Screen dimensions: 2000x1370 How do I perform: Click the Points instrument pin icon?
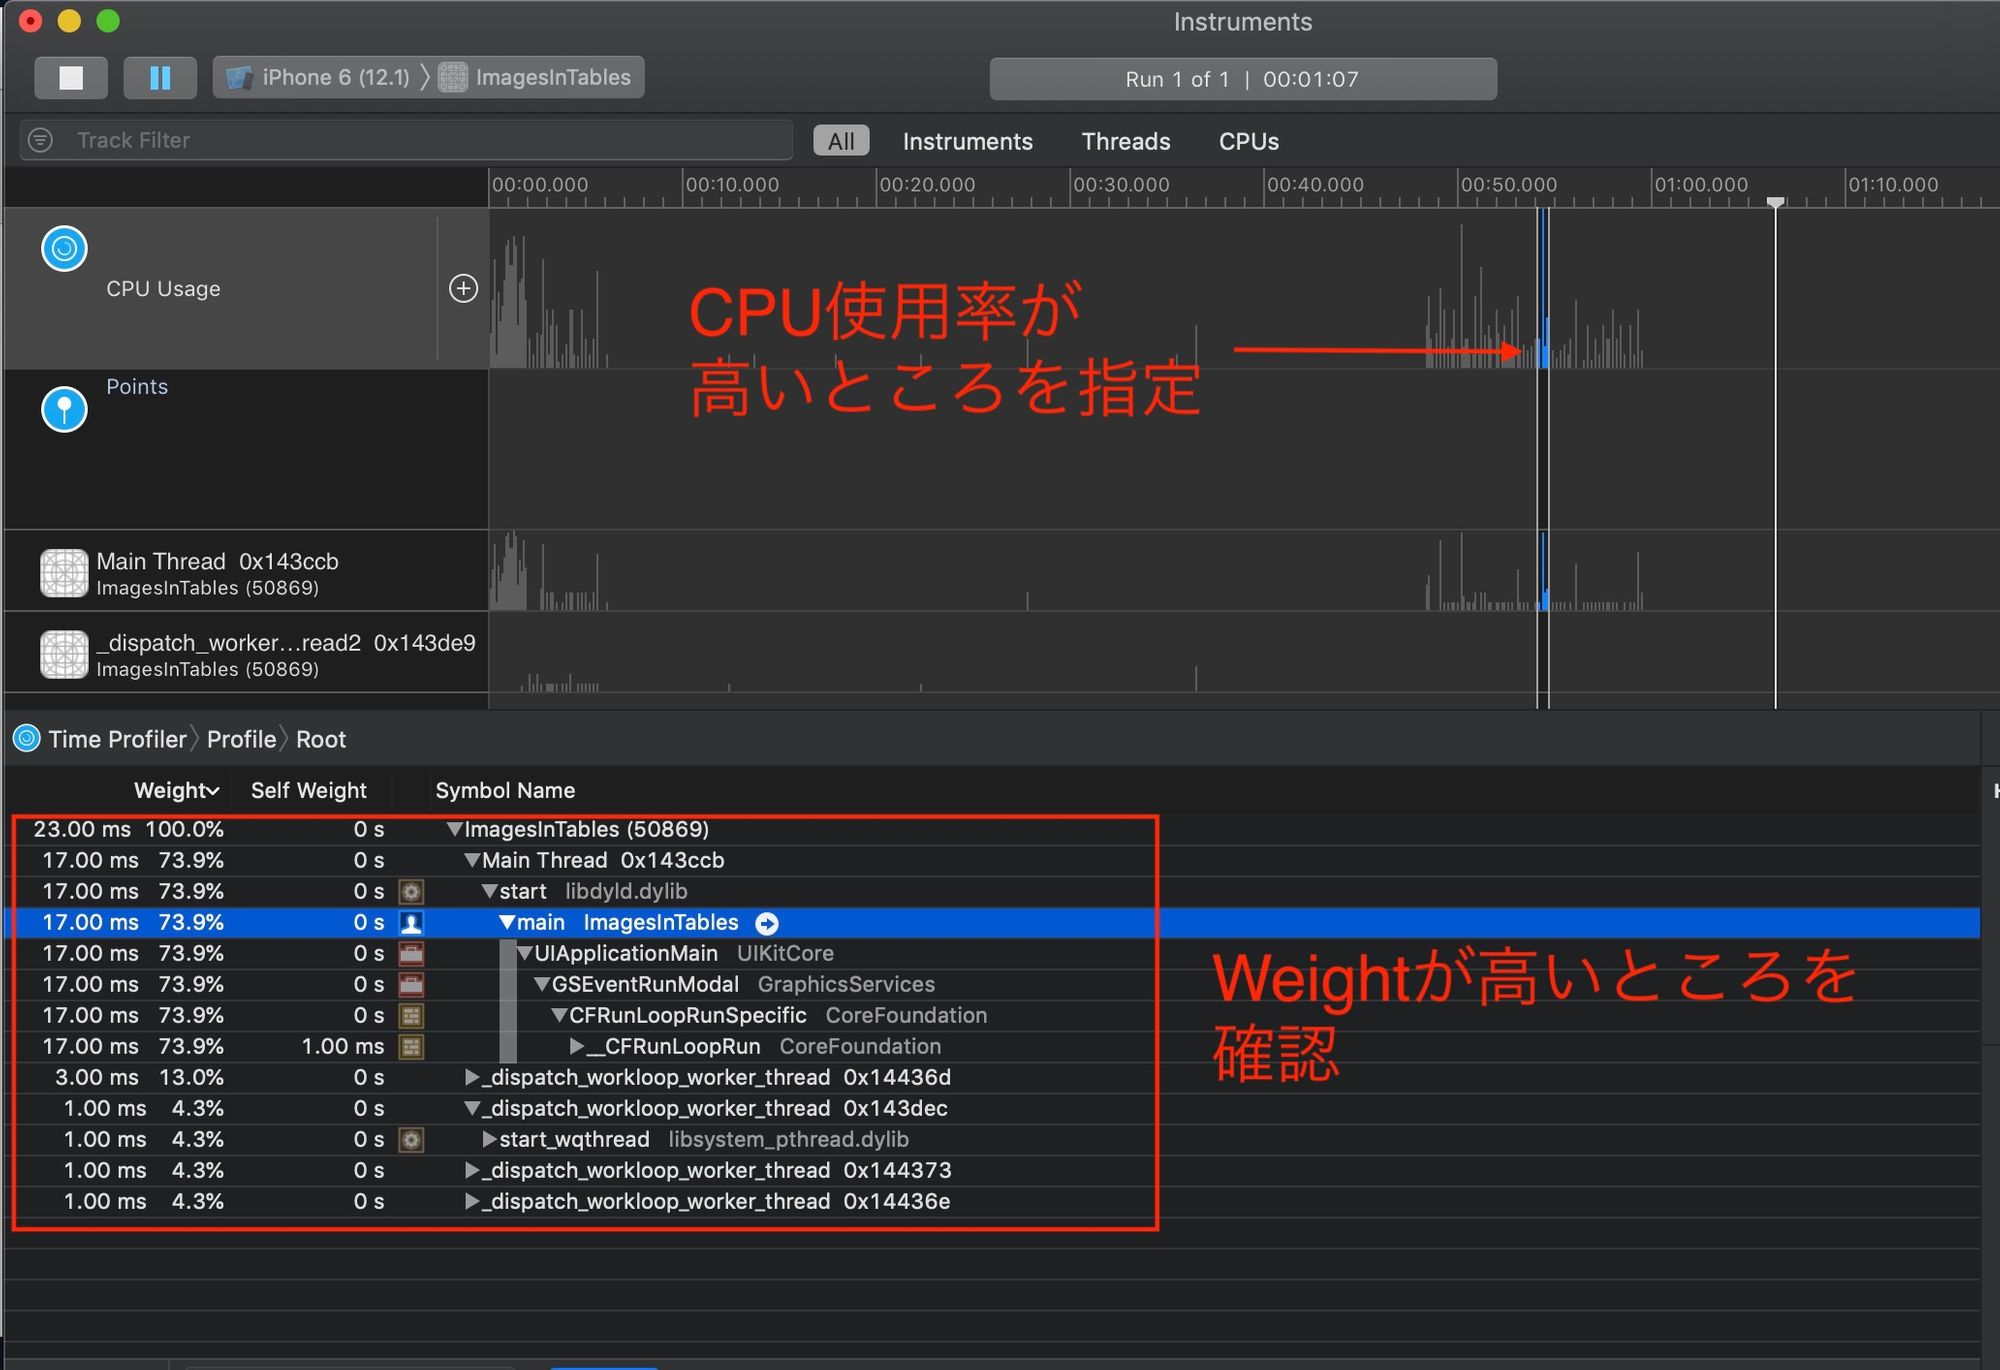click(x=64, y=409)
